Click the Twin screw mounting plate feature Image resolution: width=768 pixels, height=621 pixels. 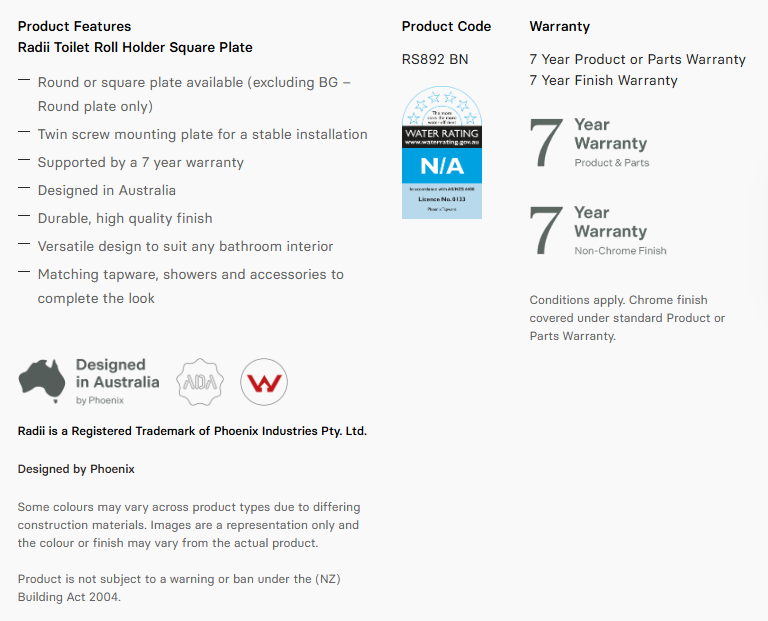click(x=202, y=134)
